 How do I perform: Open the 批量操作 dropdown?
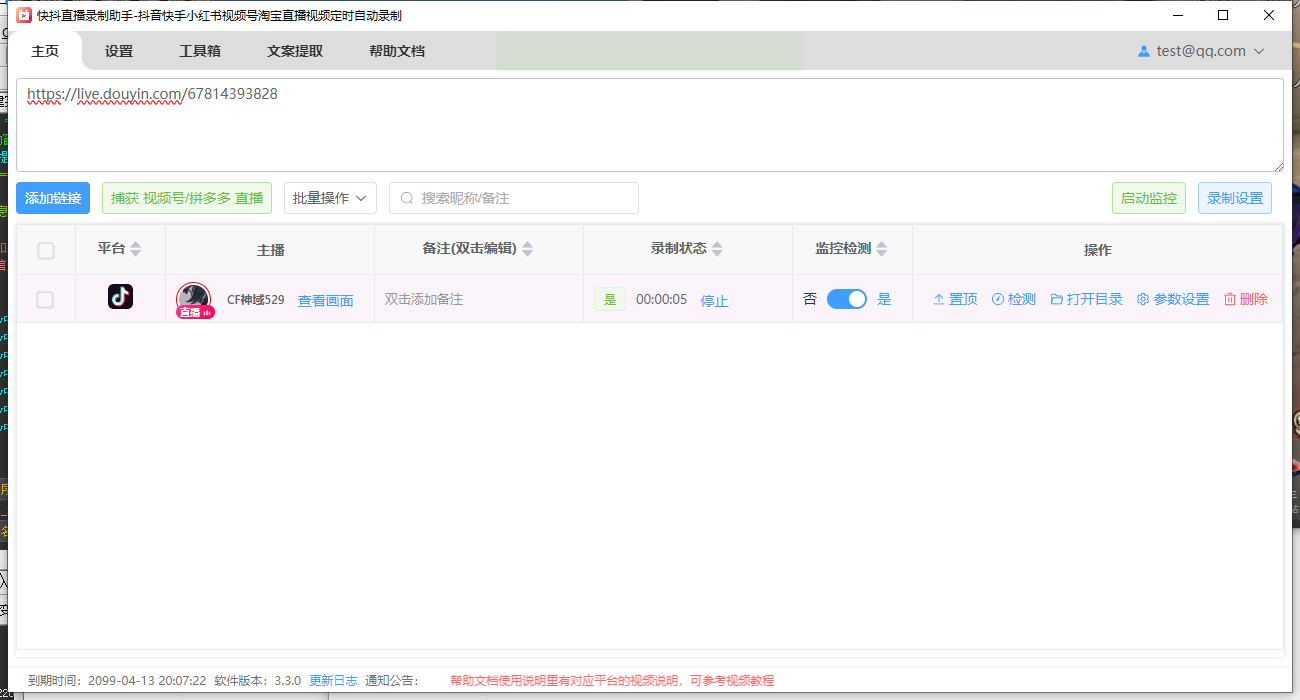[x=330, y=197]
